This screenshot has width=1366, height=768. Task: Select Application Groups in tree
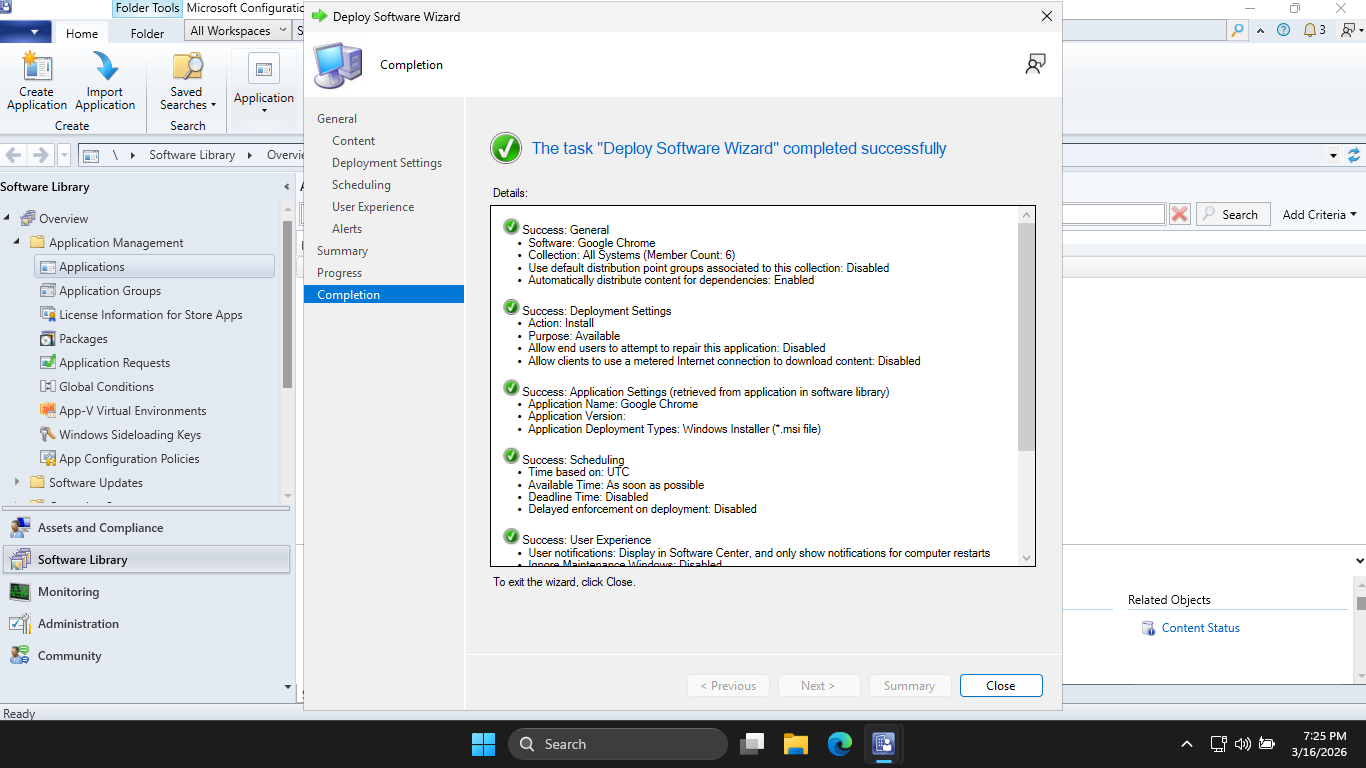coord(110,291)
